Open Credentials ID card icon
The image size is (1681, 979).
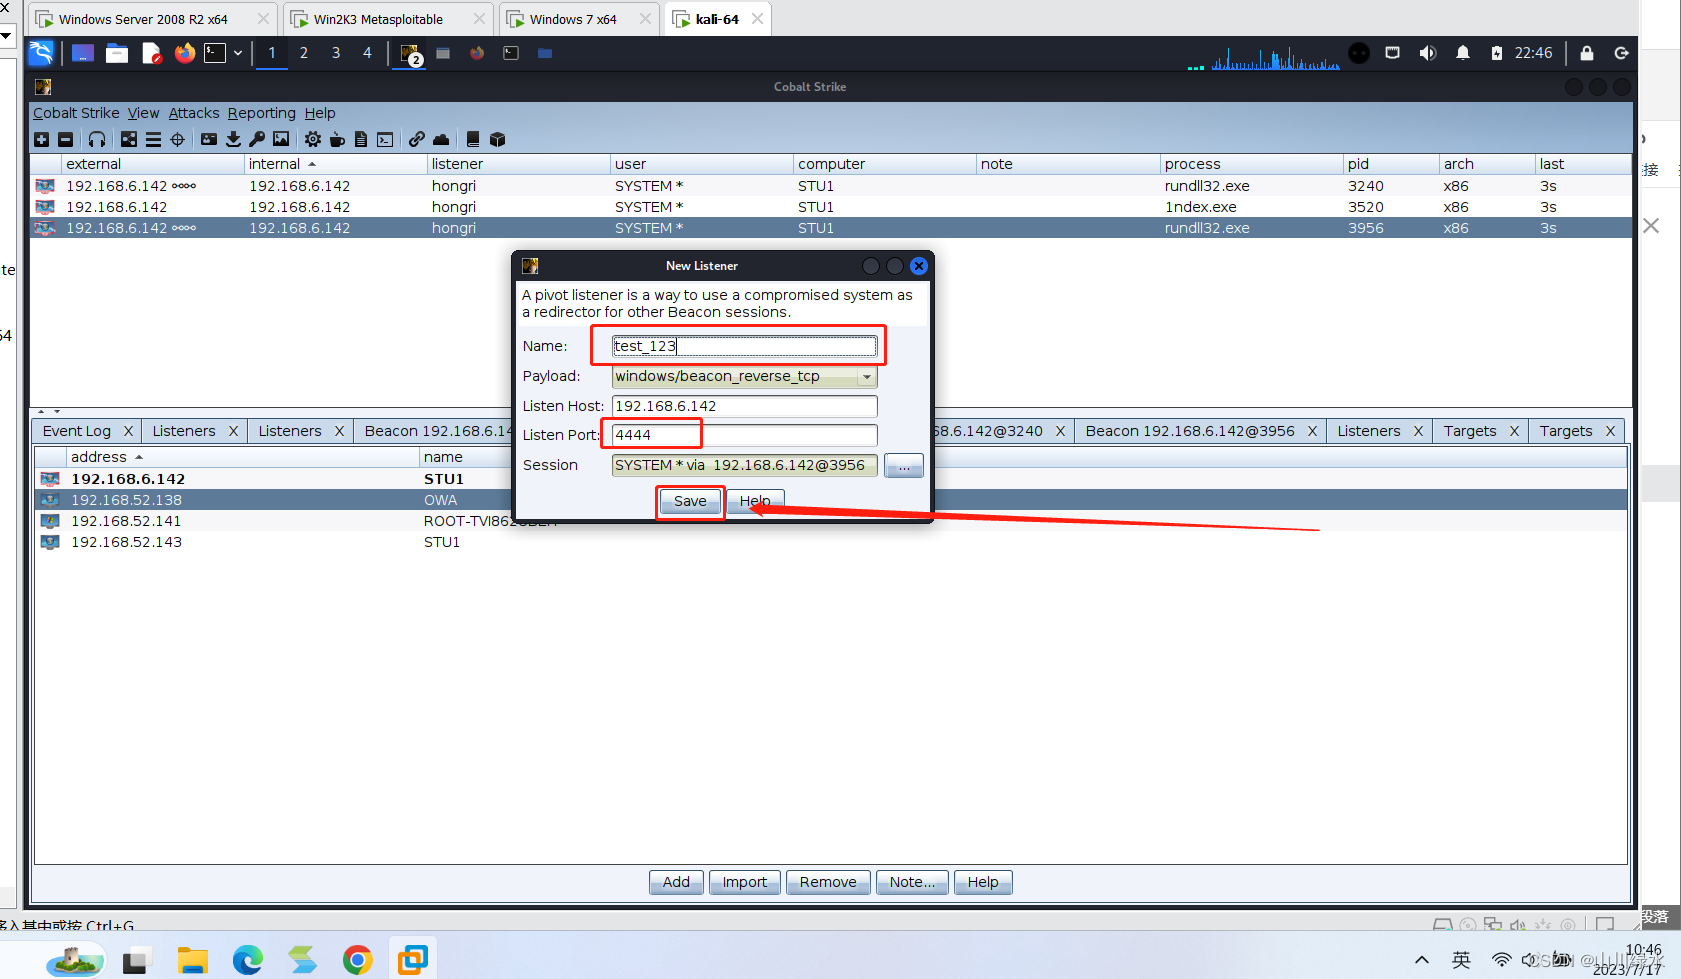click(209, 139)
